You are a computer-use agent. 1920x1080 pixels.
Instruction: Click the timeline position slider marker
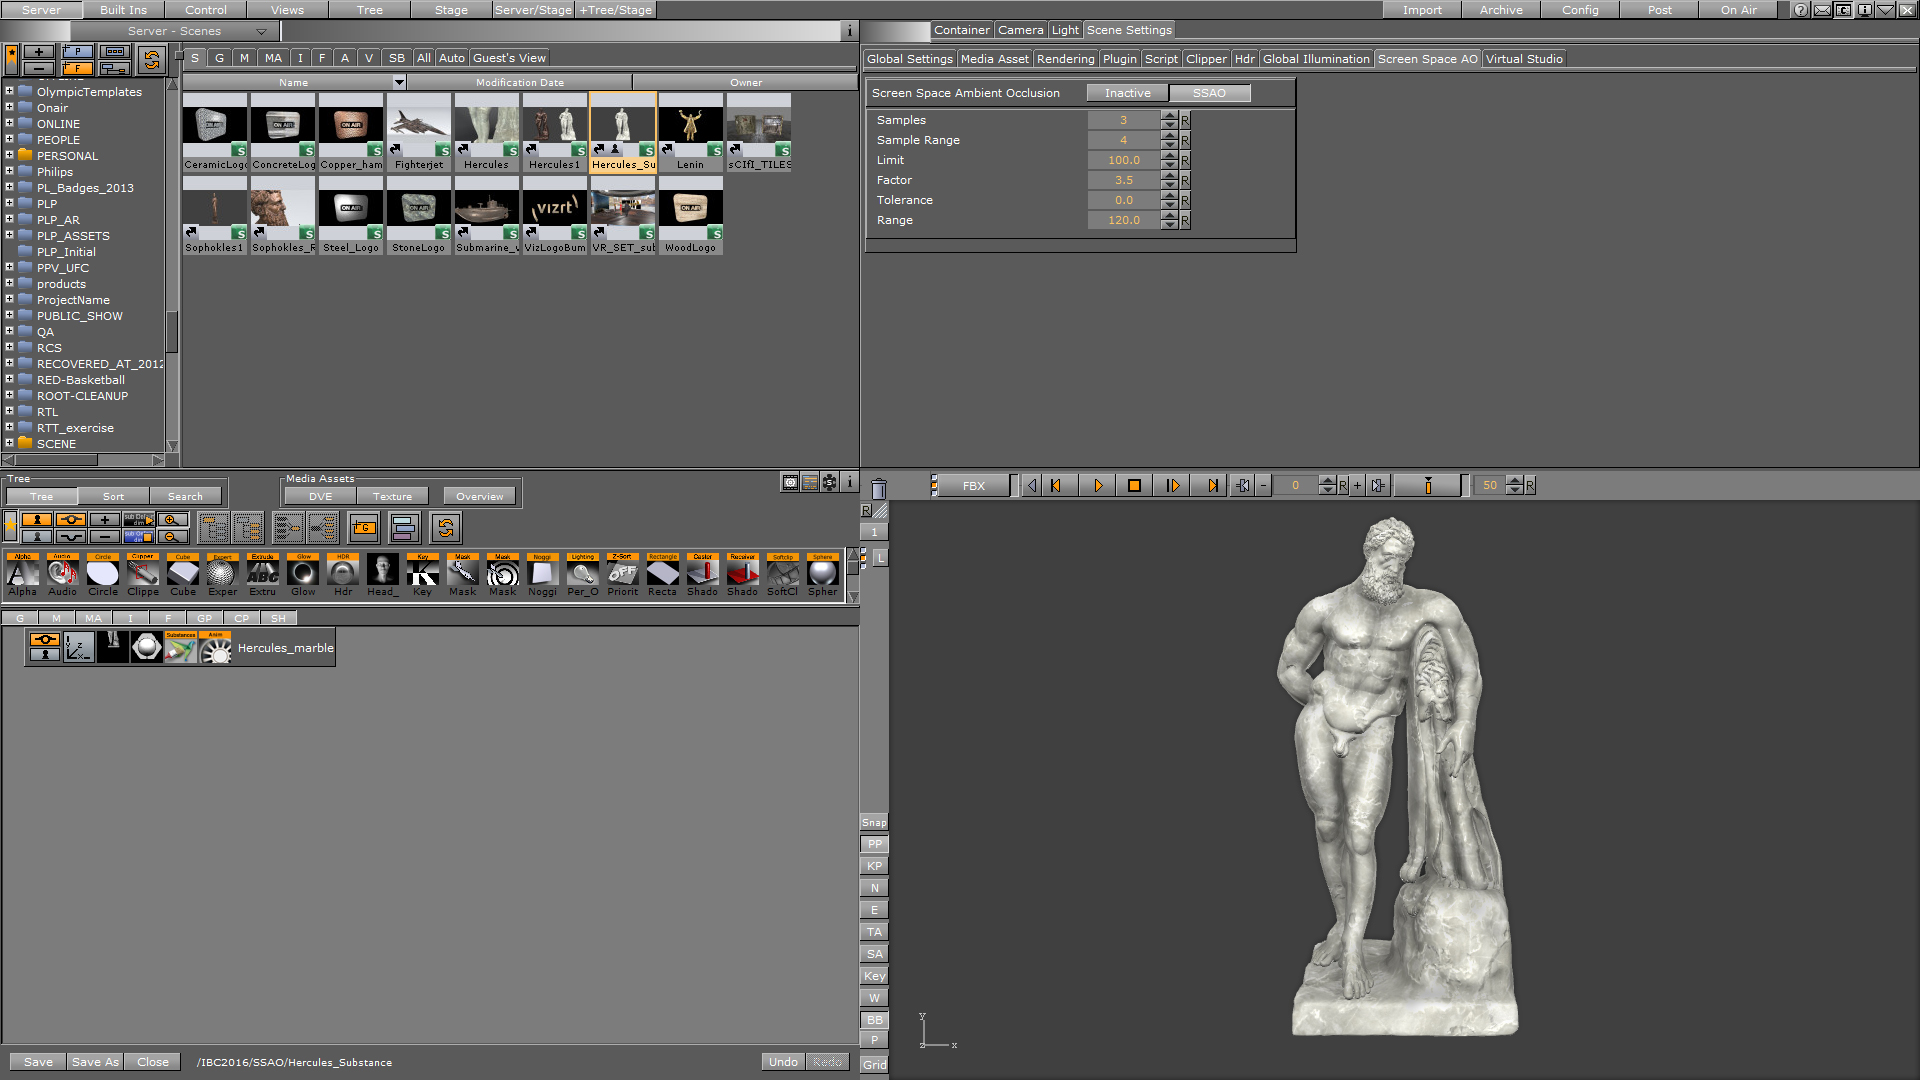point(1428,486)
